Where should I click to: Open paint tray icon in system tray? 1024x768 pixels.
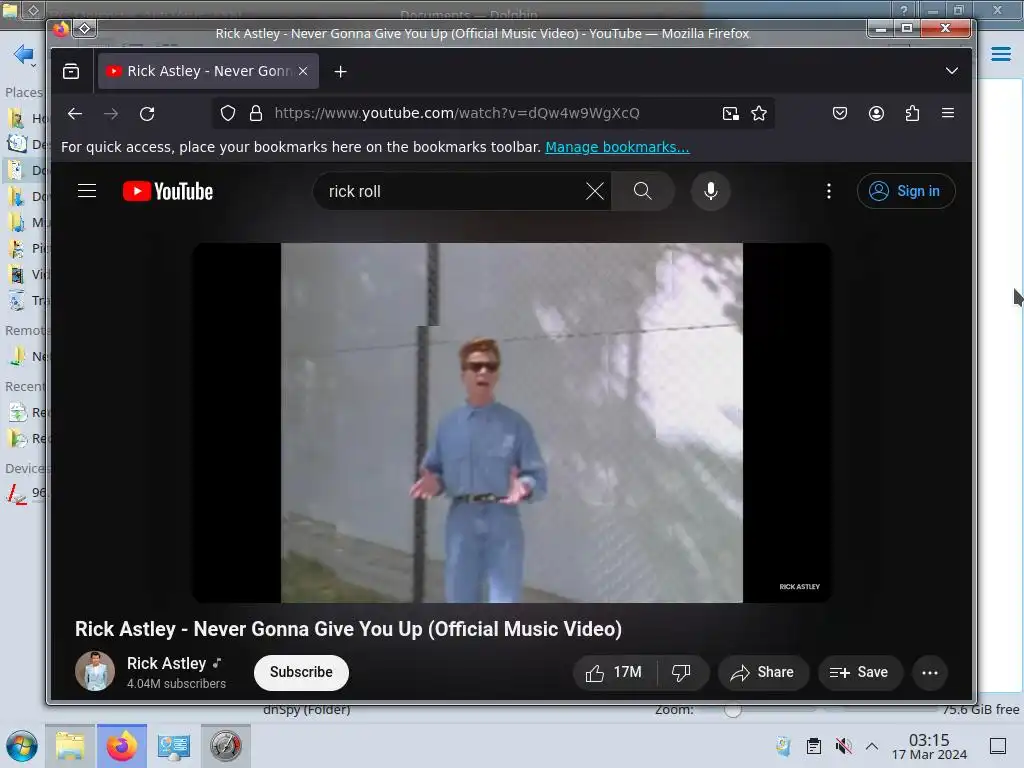tap(783, 746)
